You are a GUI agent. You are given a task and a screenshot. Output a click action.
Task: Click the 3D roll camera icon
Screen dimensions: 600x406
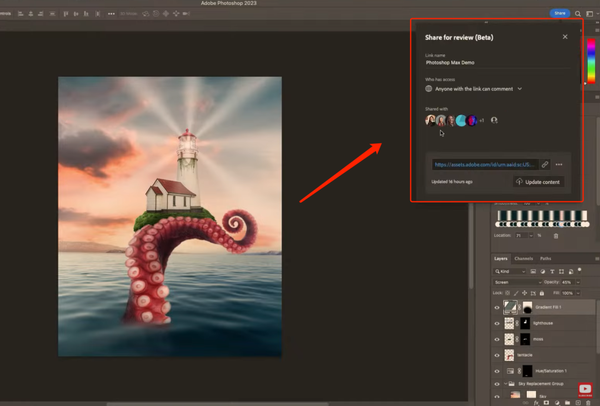[156, 14]
